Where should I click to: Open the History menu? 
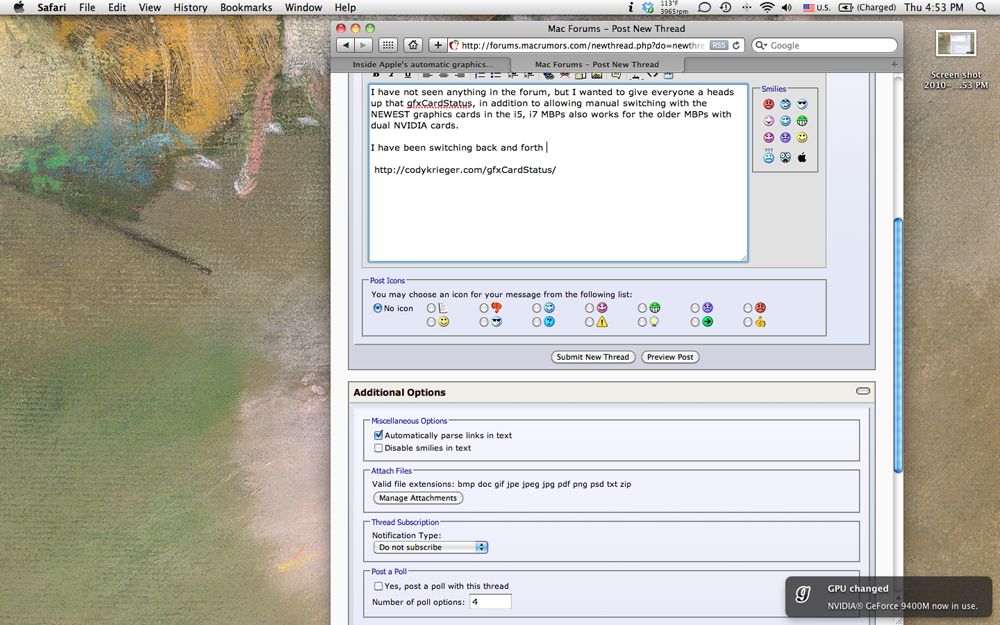point(190,8)
